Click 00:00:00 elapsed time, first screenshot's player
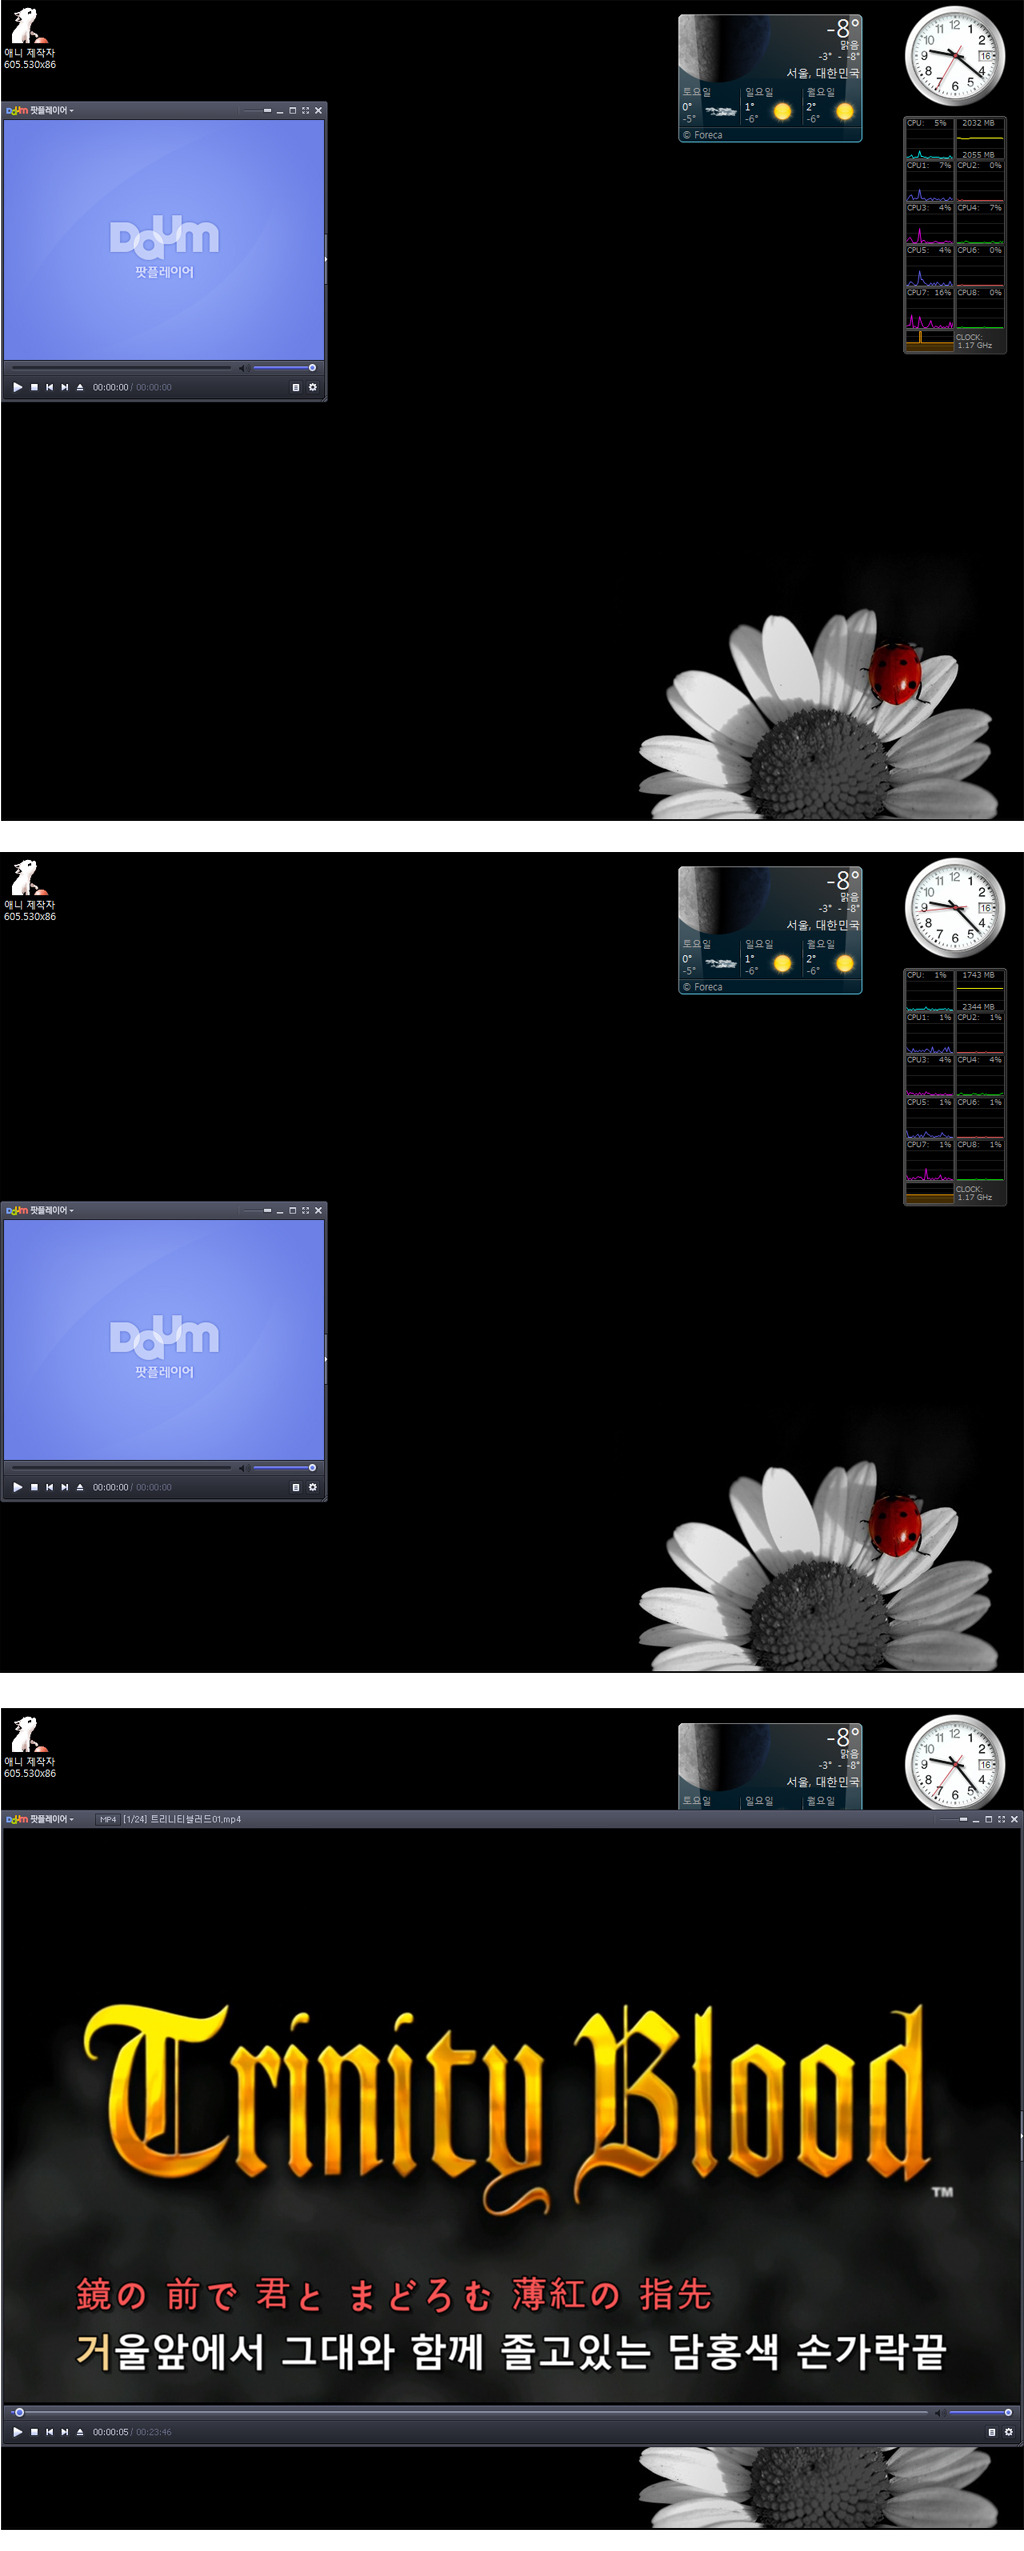The height and width of the screenshot is (2551, 1024). pos(110,387)
